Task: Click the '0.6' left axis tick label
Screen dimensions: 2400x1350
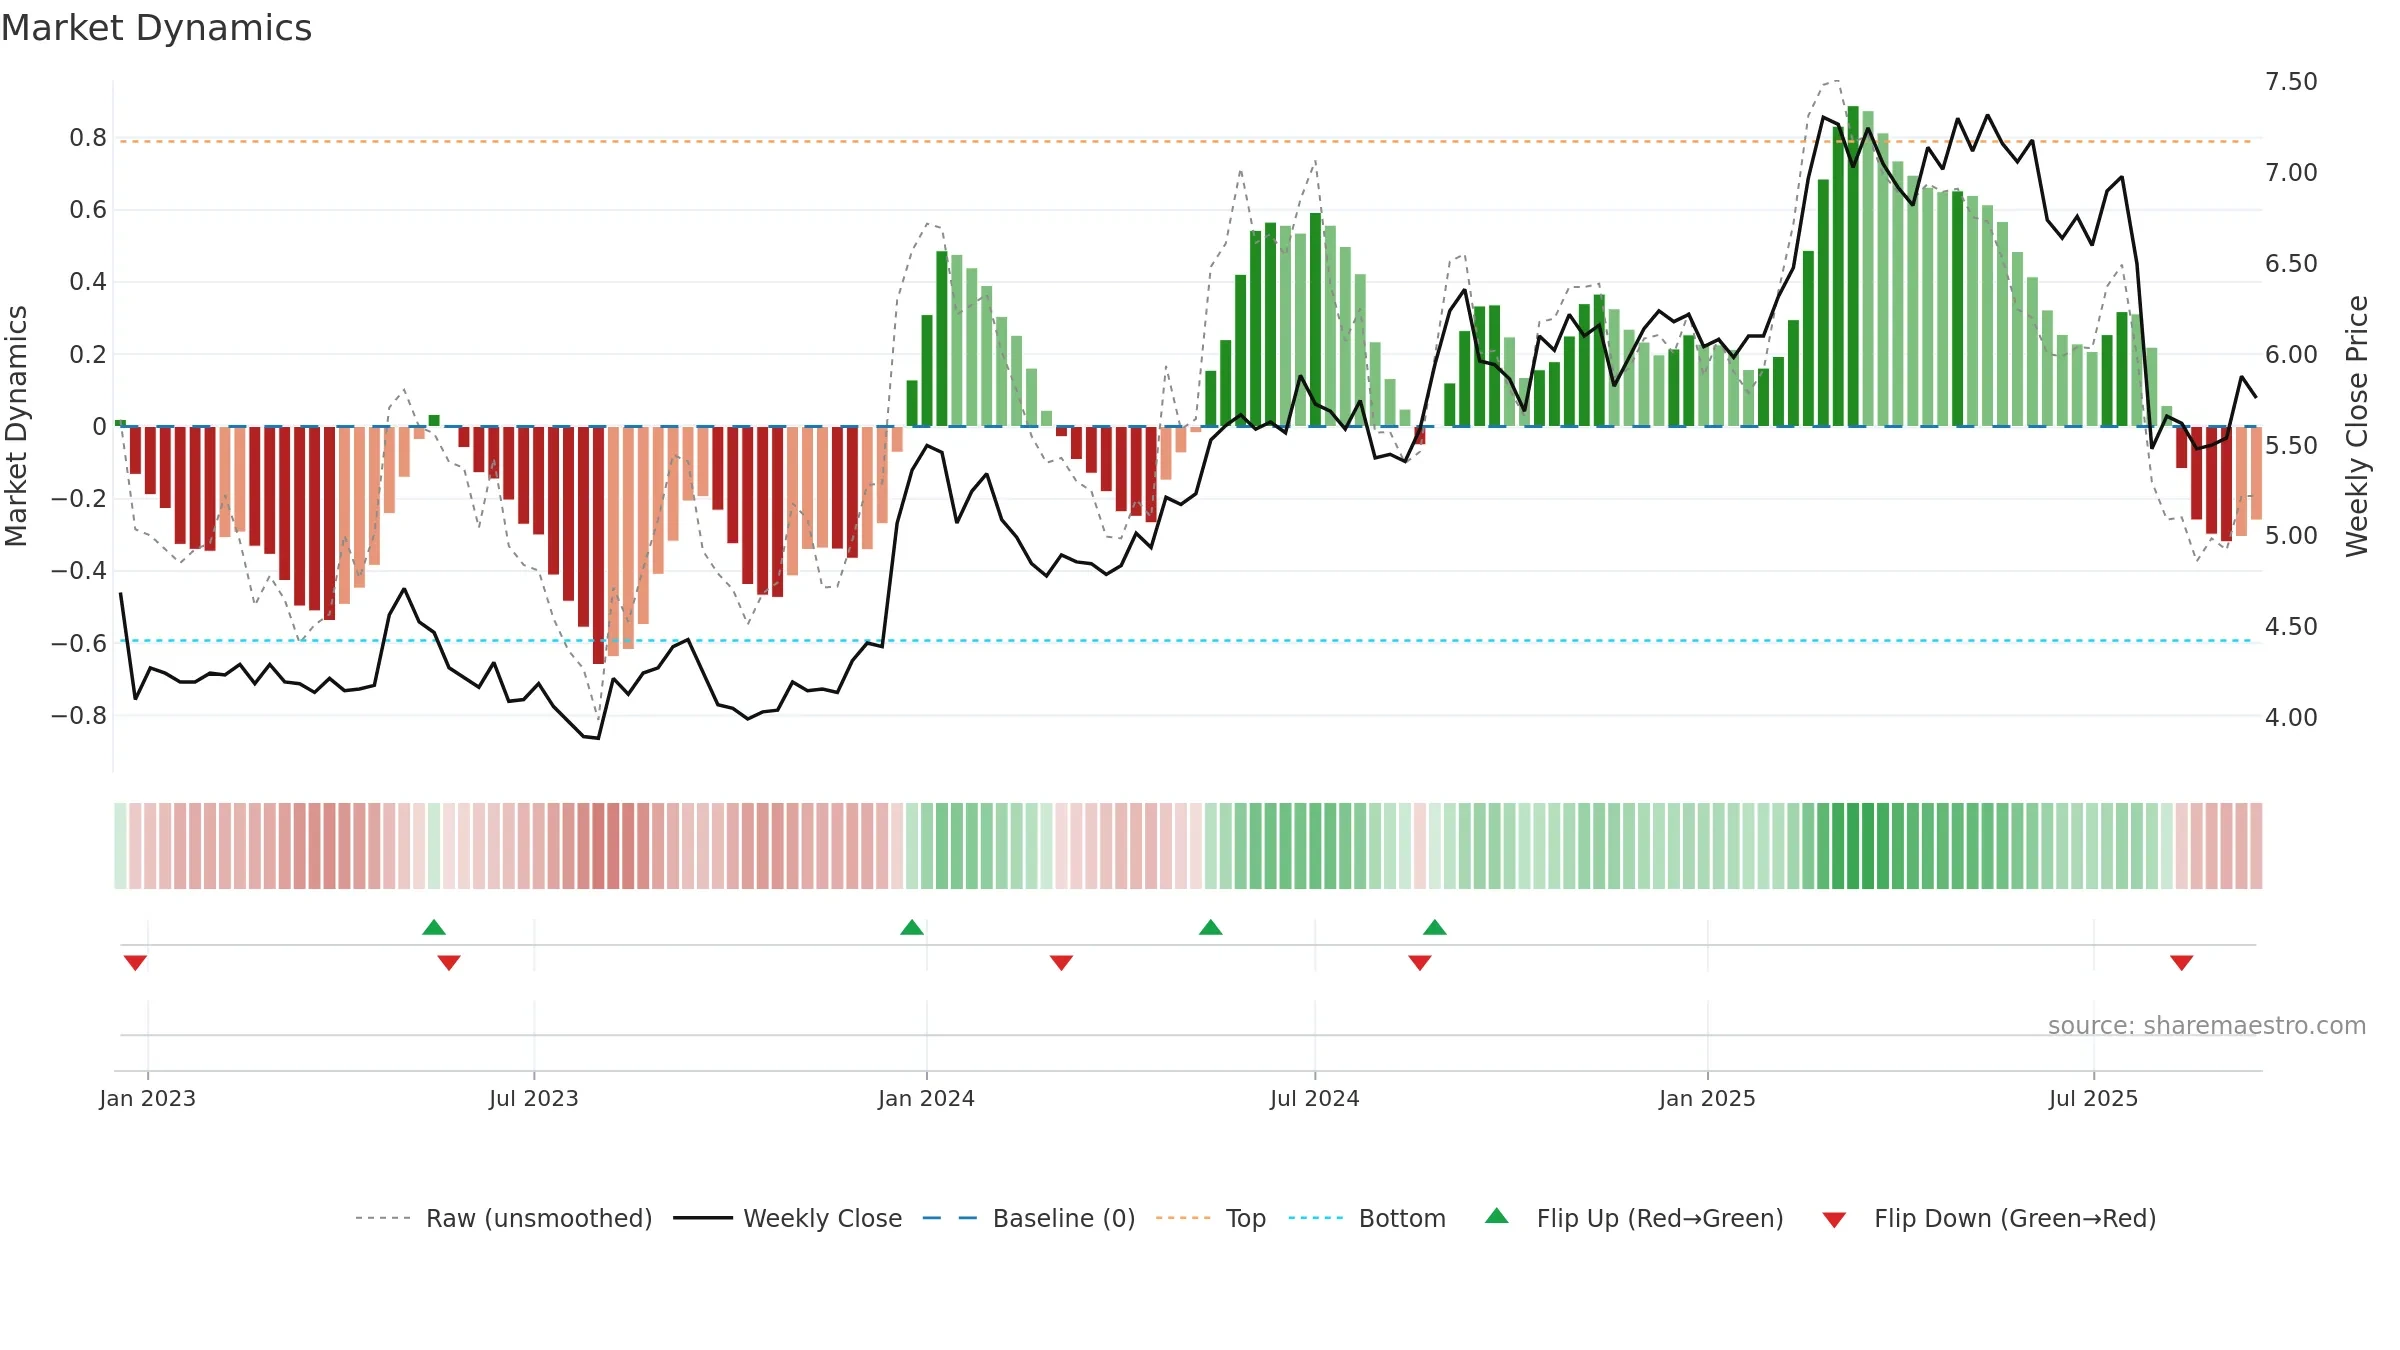Action: coord(88,210)
